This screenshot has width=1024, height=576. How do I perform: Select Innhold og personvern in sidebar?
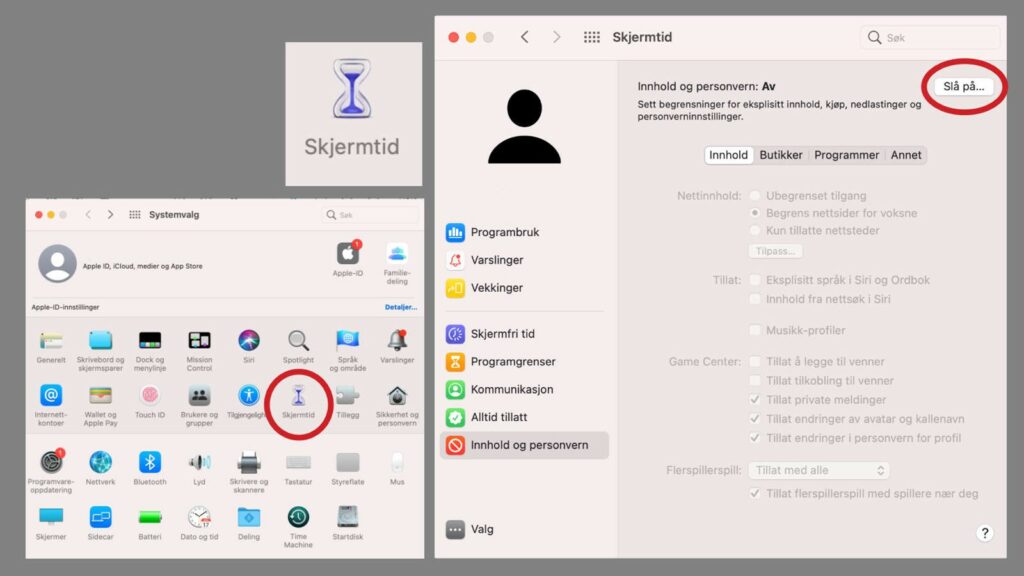point(524,445)
